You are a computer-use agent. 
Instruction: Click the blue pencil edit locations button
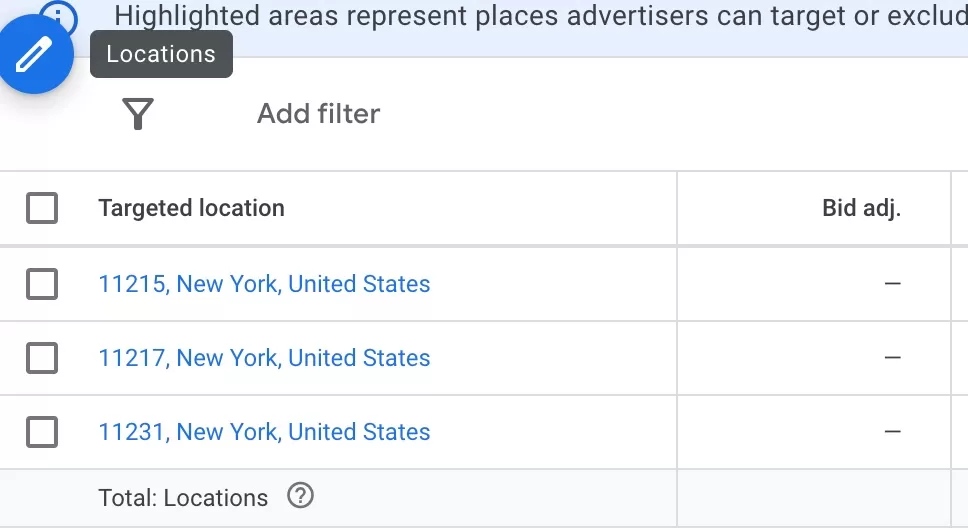pos(35,55)
